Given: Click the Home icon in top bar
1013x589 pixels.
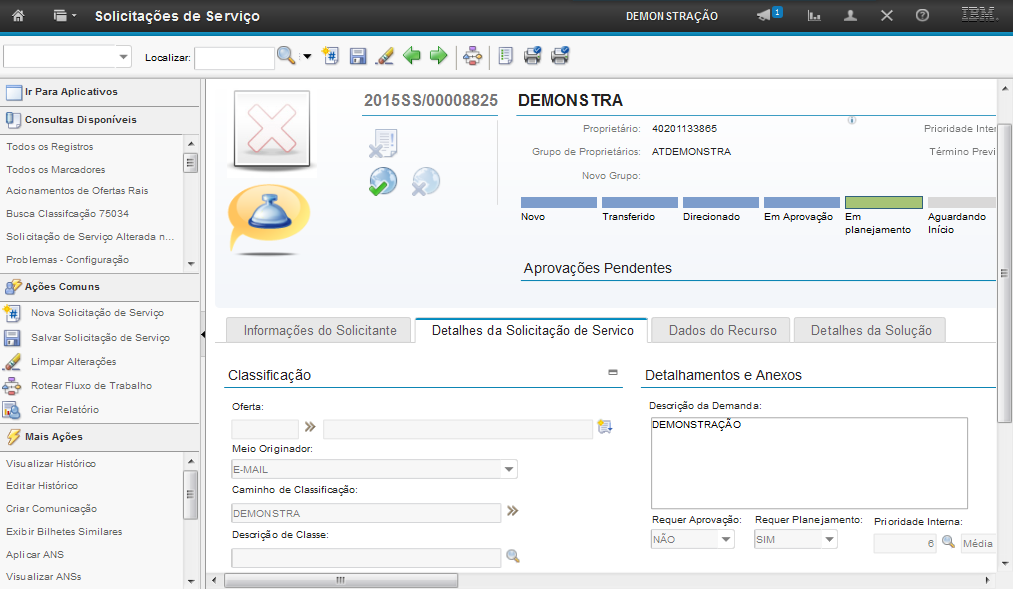Looking at the screenshot, I should pos(18,16).
